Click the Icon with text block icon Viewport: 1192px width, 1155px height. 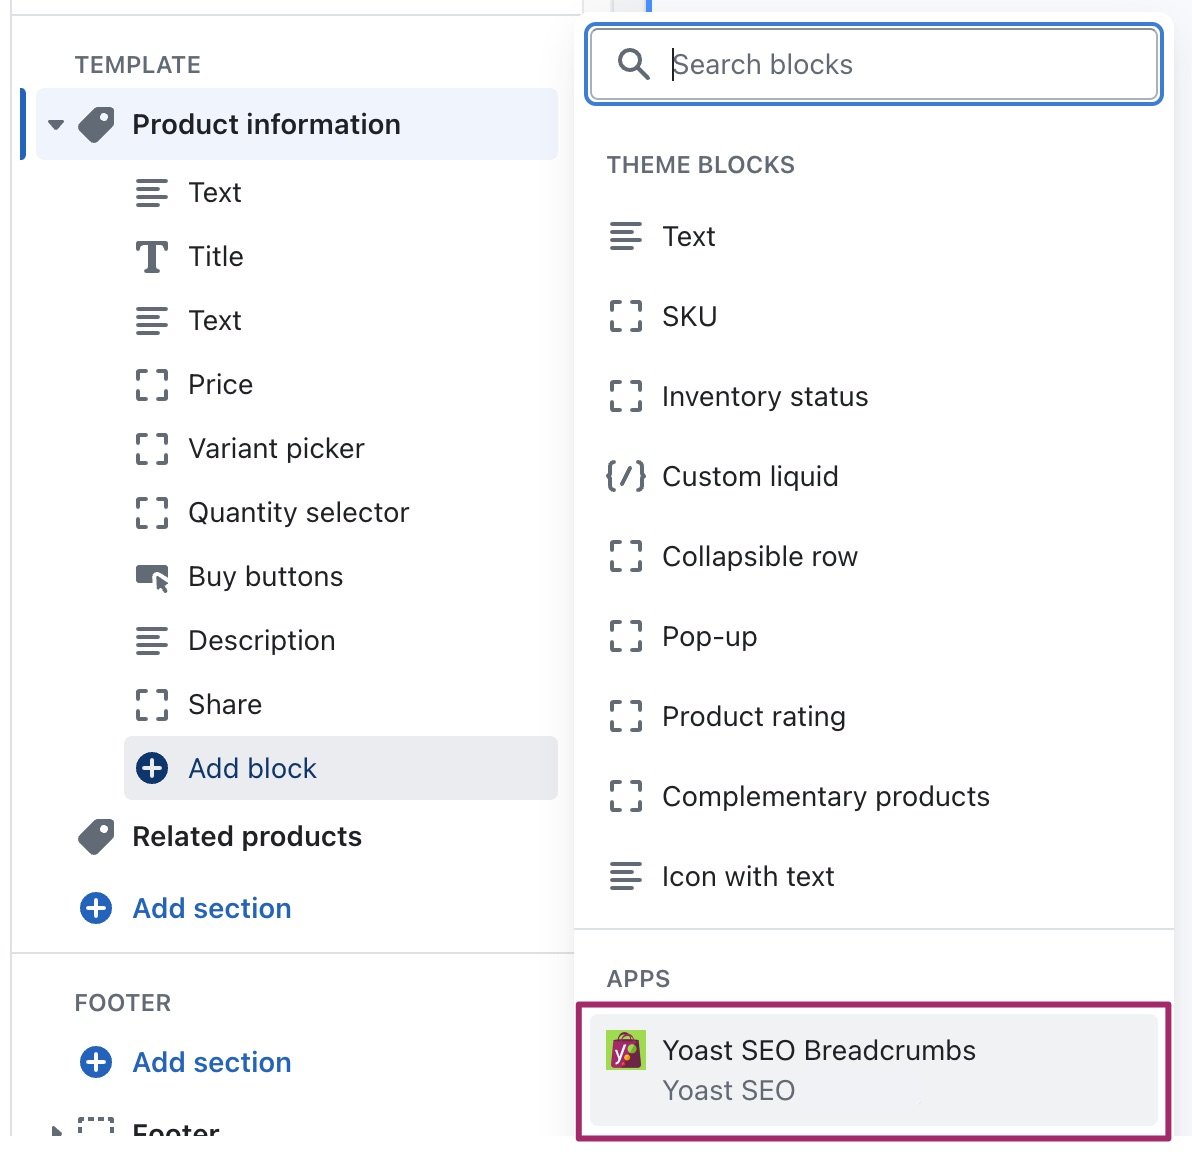(x=626, y=876)
